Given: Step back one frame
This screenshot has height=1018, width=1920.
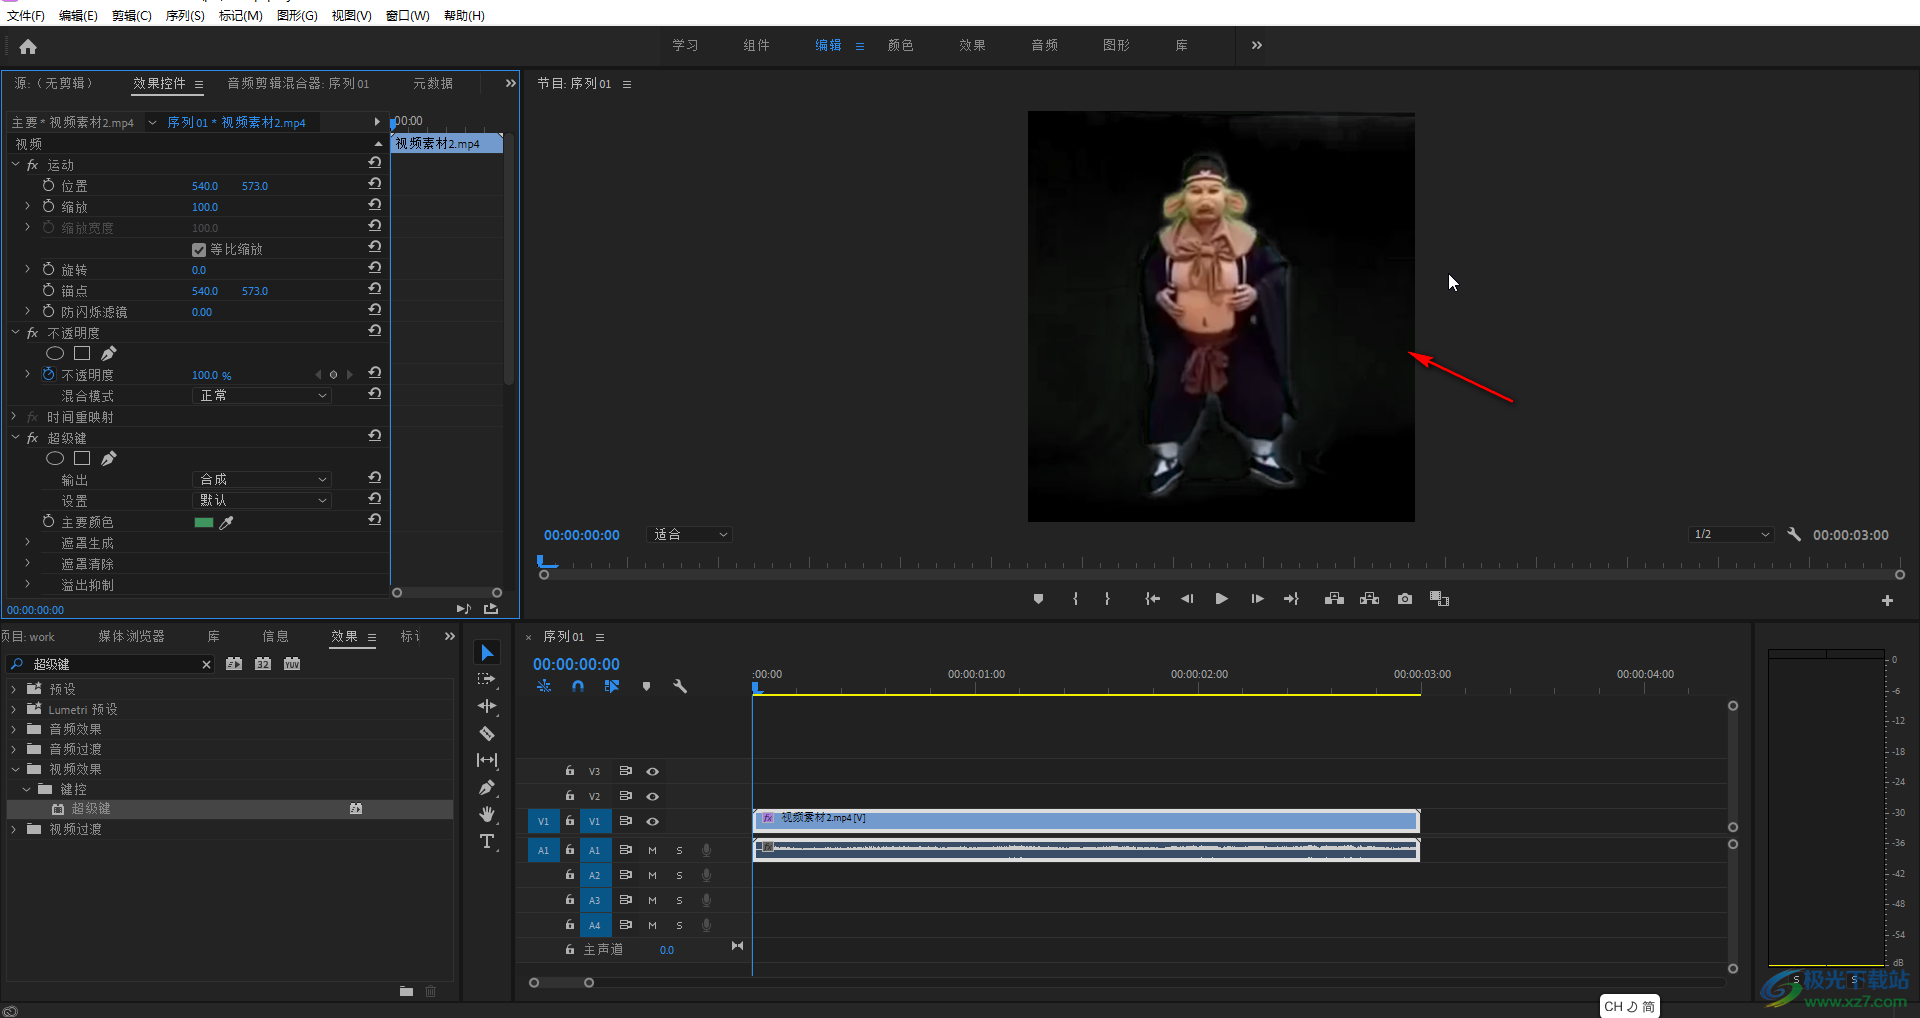Looking at the screenshot, I should [x=1187, y=599].
